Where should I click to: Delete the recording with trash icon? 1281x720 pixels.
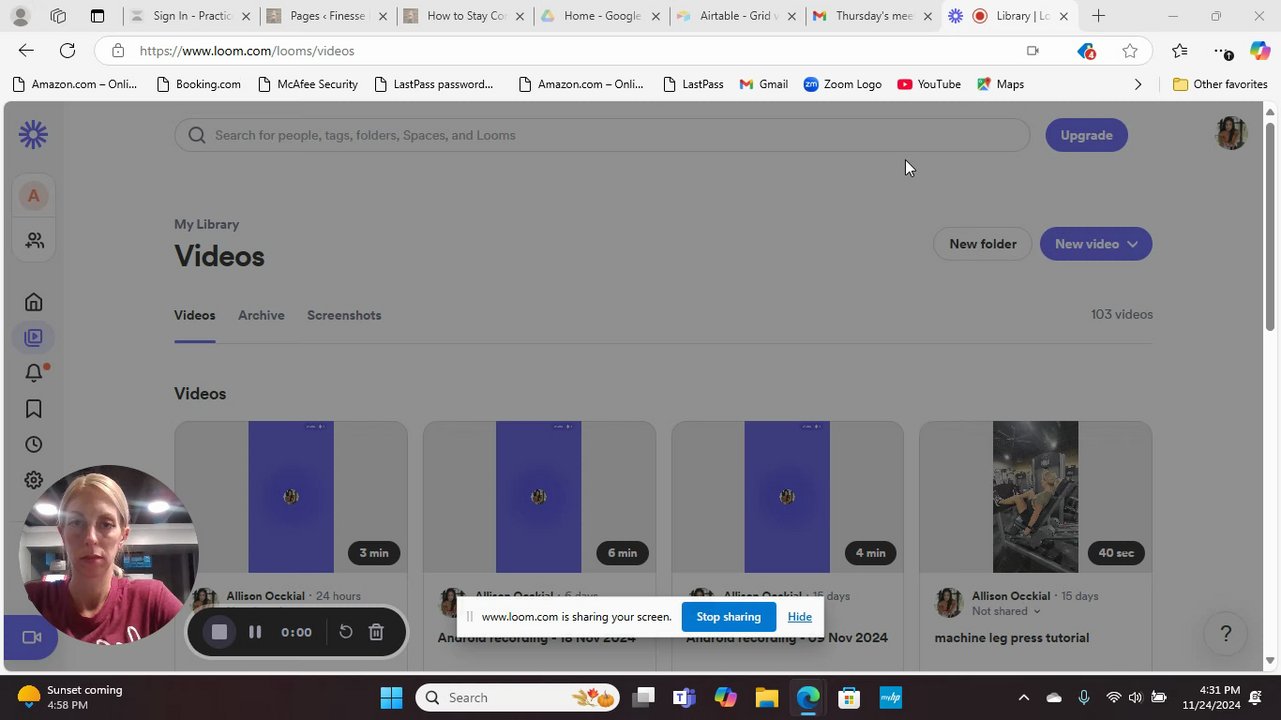376,632
